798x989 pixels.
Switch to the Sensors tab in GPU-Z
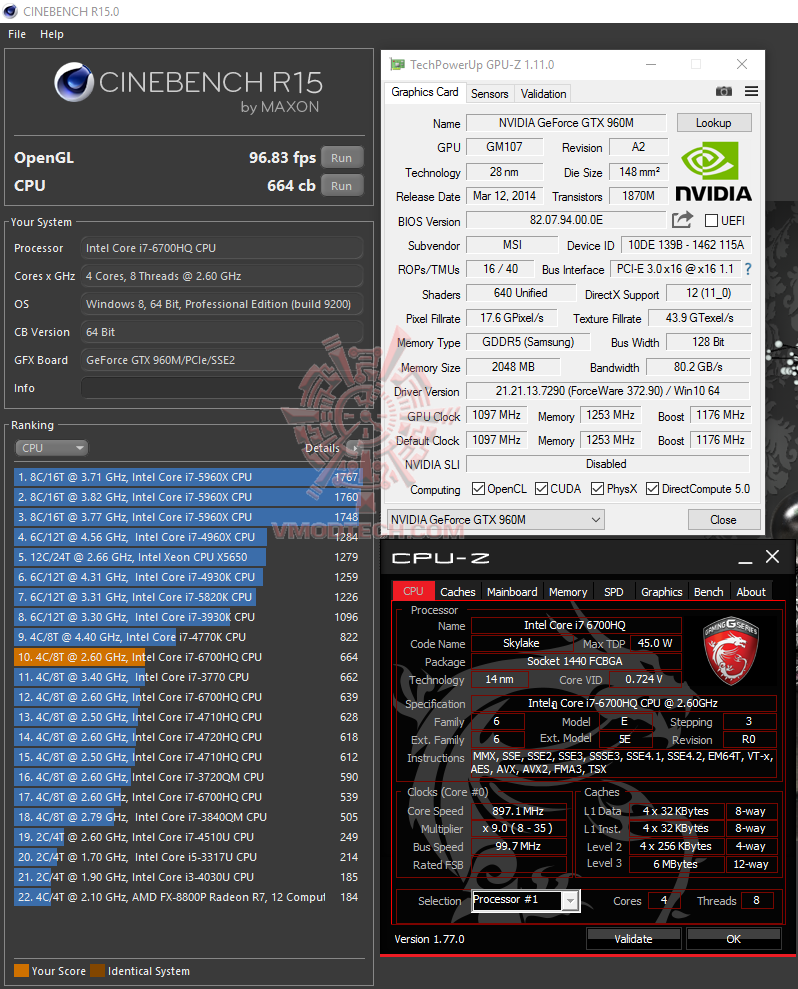[x=490, y=94]
